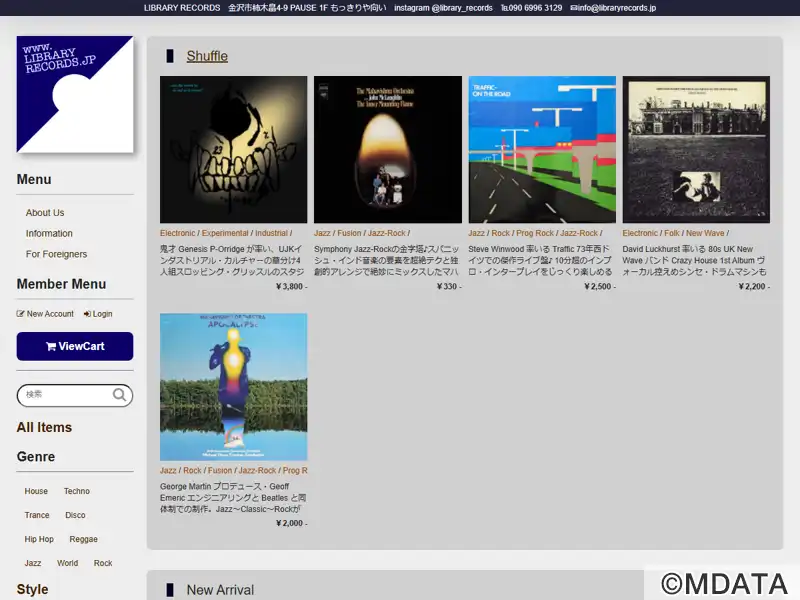This screenshot has width=800, height=600.
Task: Open the Genesis P-Orridge album cover thumbnail
Action: tap(233, 149)
